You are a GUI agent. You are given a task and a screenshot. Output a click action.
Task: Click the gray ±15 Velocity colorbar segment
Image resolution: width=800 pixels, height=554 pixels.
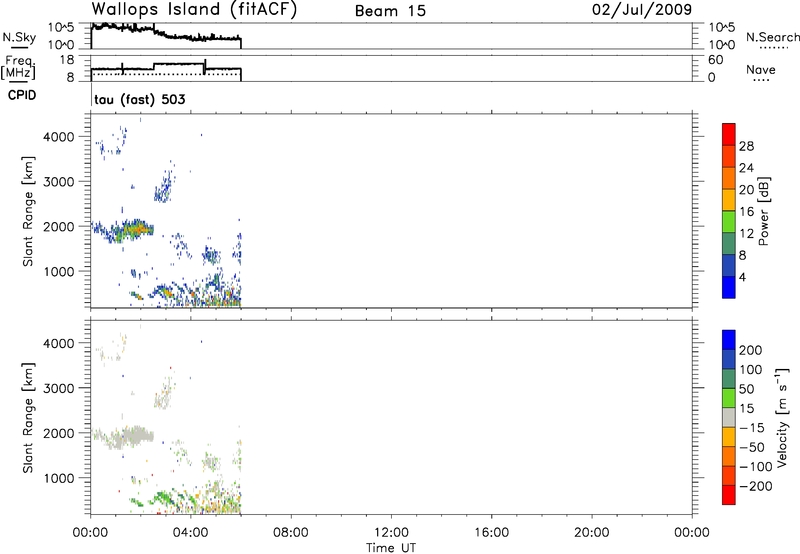tap(729, 417)
